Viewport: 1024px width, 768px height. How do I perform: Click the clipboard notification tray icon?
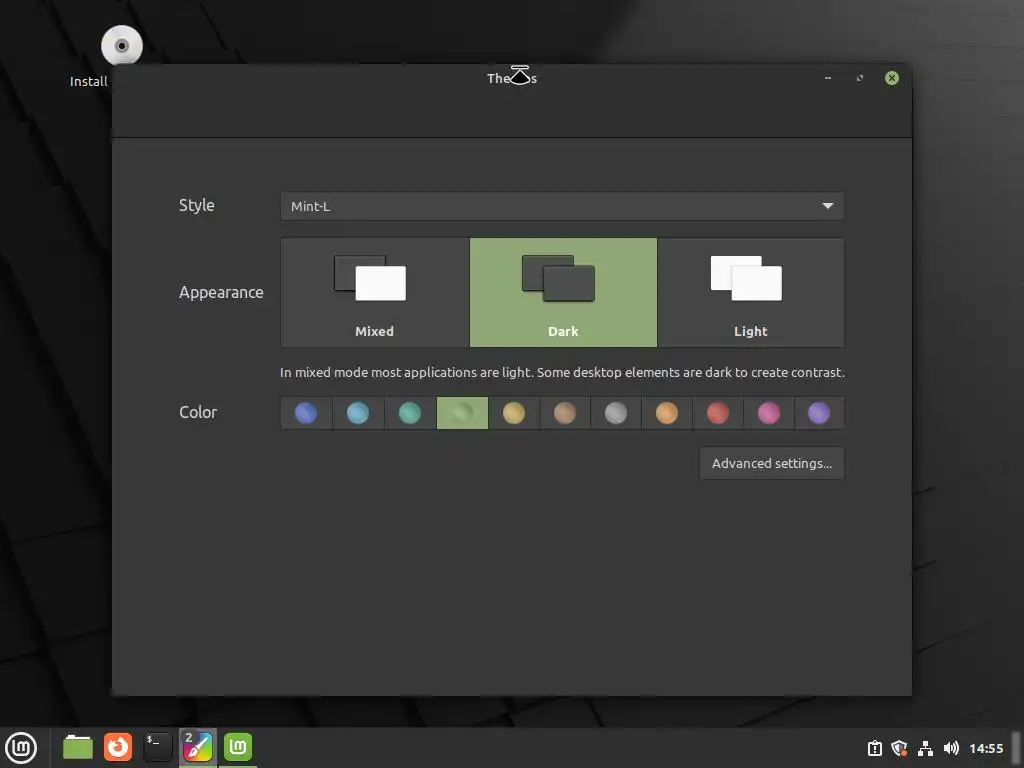pyautogui.click(x=874, y=748)
